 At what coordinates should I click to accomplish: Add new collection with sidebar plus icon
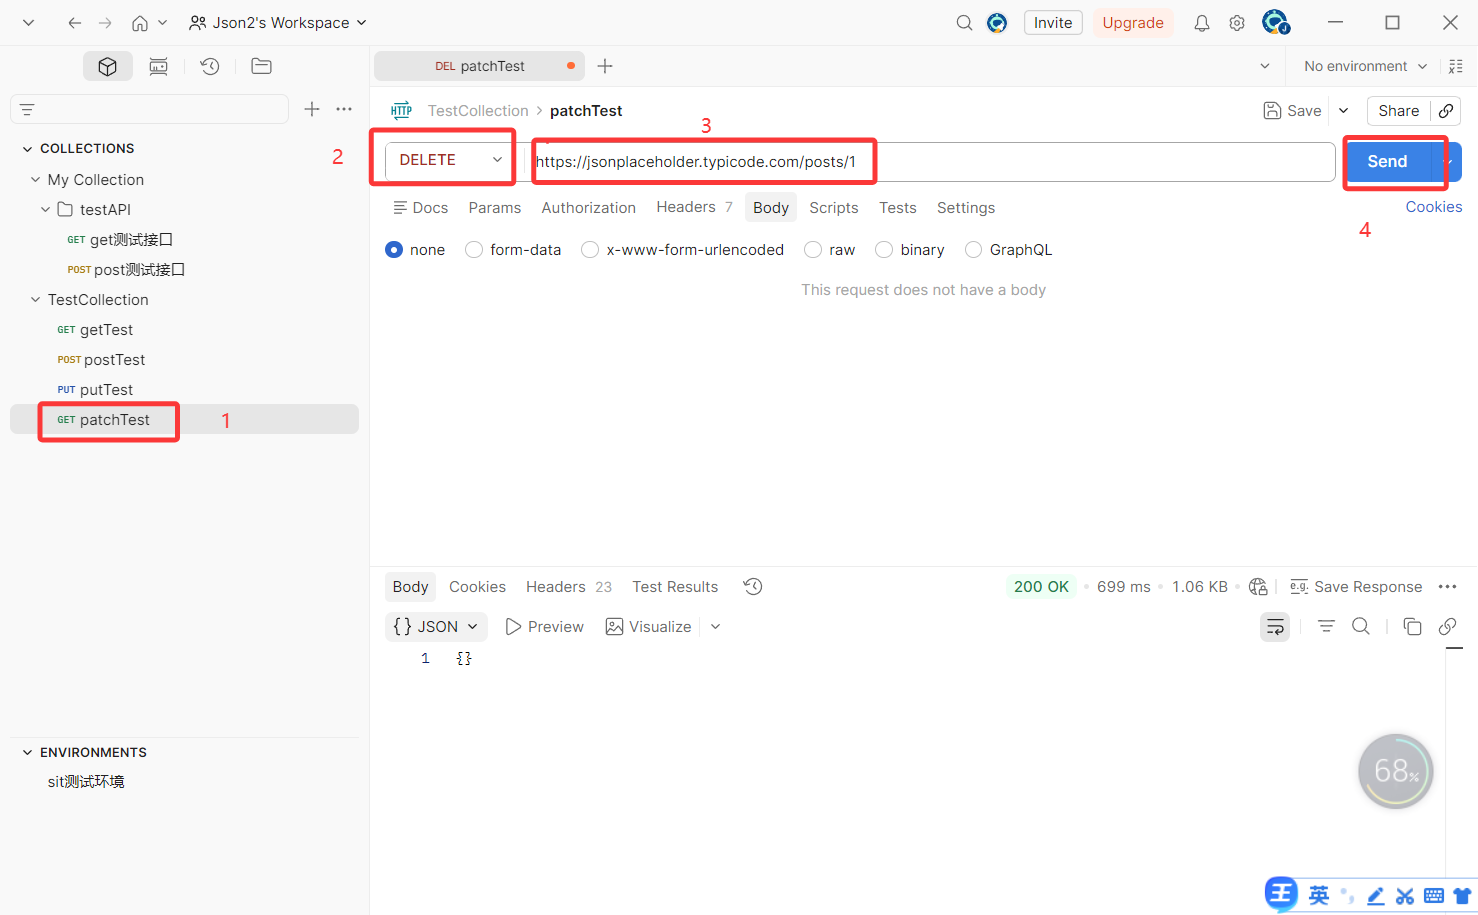312,109
